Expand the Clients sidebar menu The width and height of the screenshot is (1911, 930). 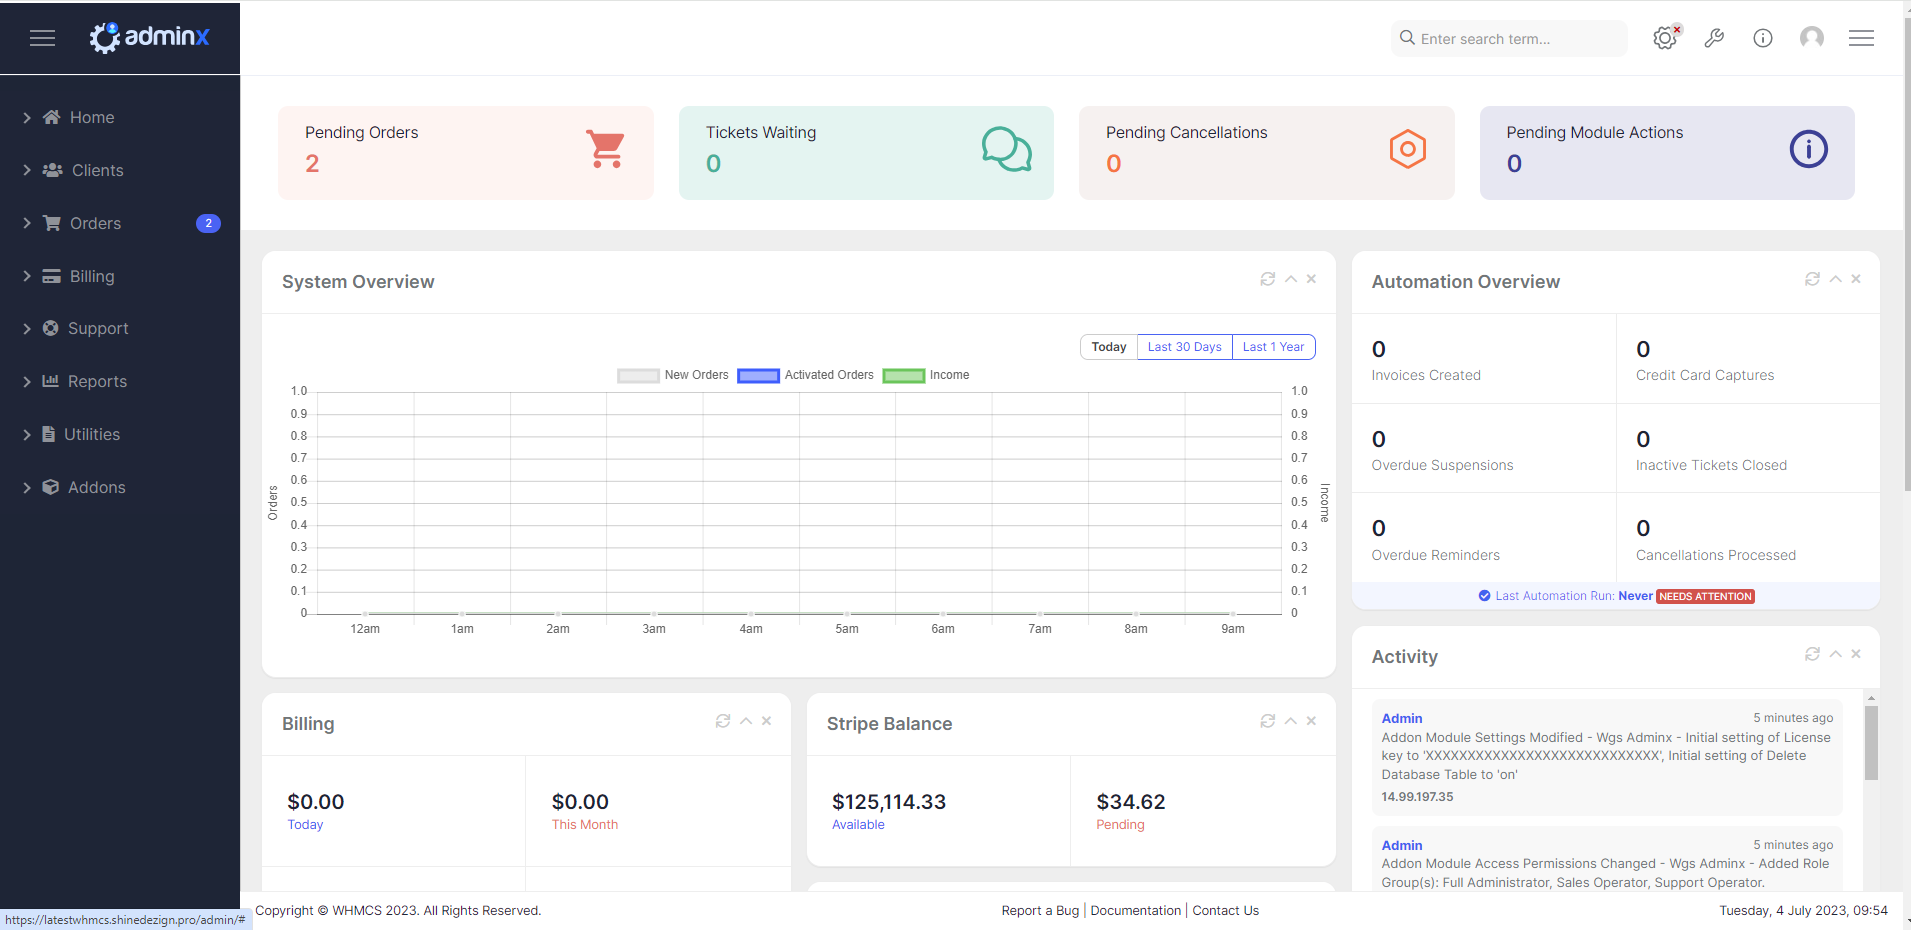click(97, 170)
